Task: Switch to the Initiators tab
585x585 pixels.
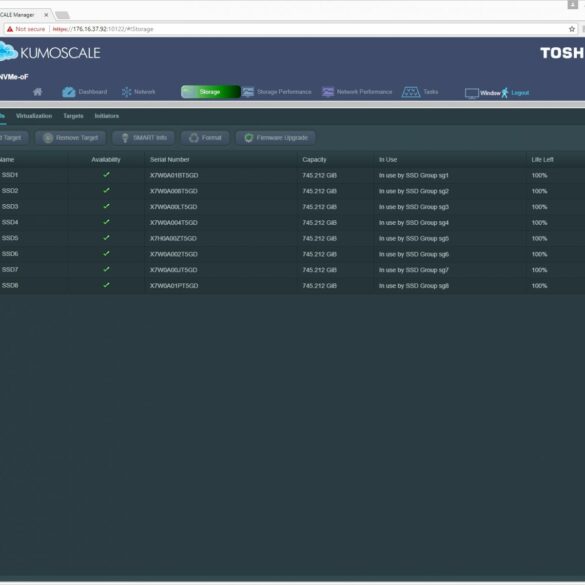Action: coord(107,116)
